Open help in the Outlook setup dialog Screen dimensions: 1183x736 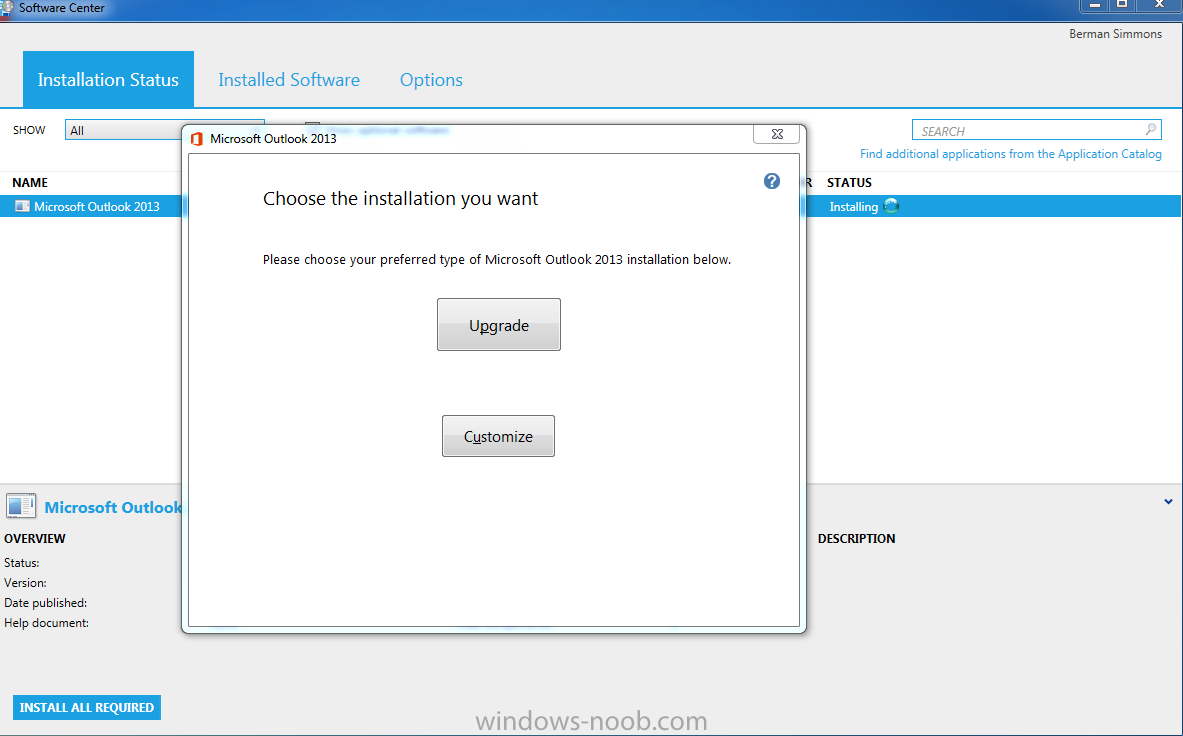click(771, 181)
